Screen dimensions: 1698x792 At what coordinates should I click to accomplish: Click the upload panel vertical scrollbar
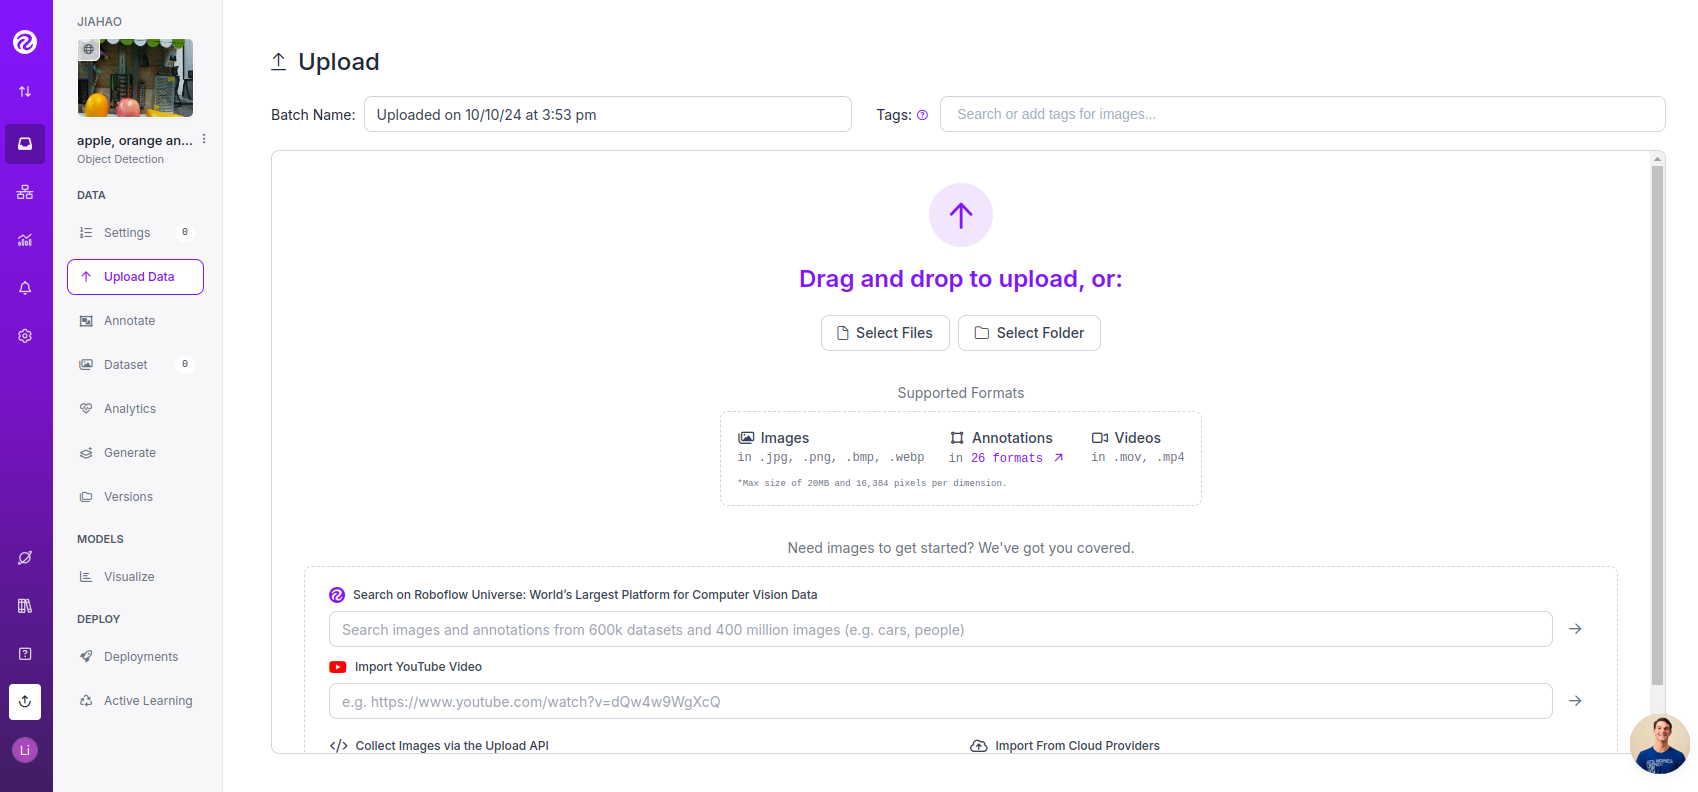tap(1657, 425)
